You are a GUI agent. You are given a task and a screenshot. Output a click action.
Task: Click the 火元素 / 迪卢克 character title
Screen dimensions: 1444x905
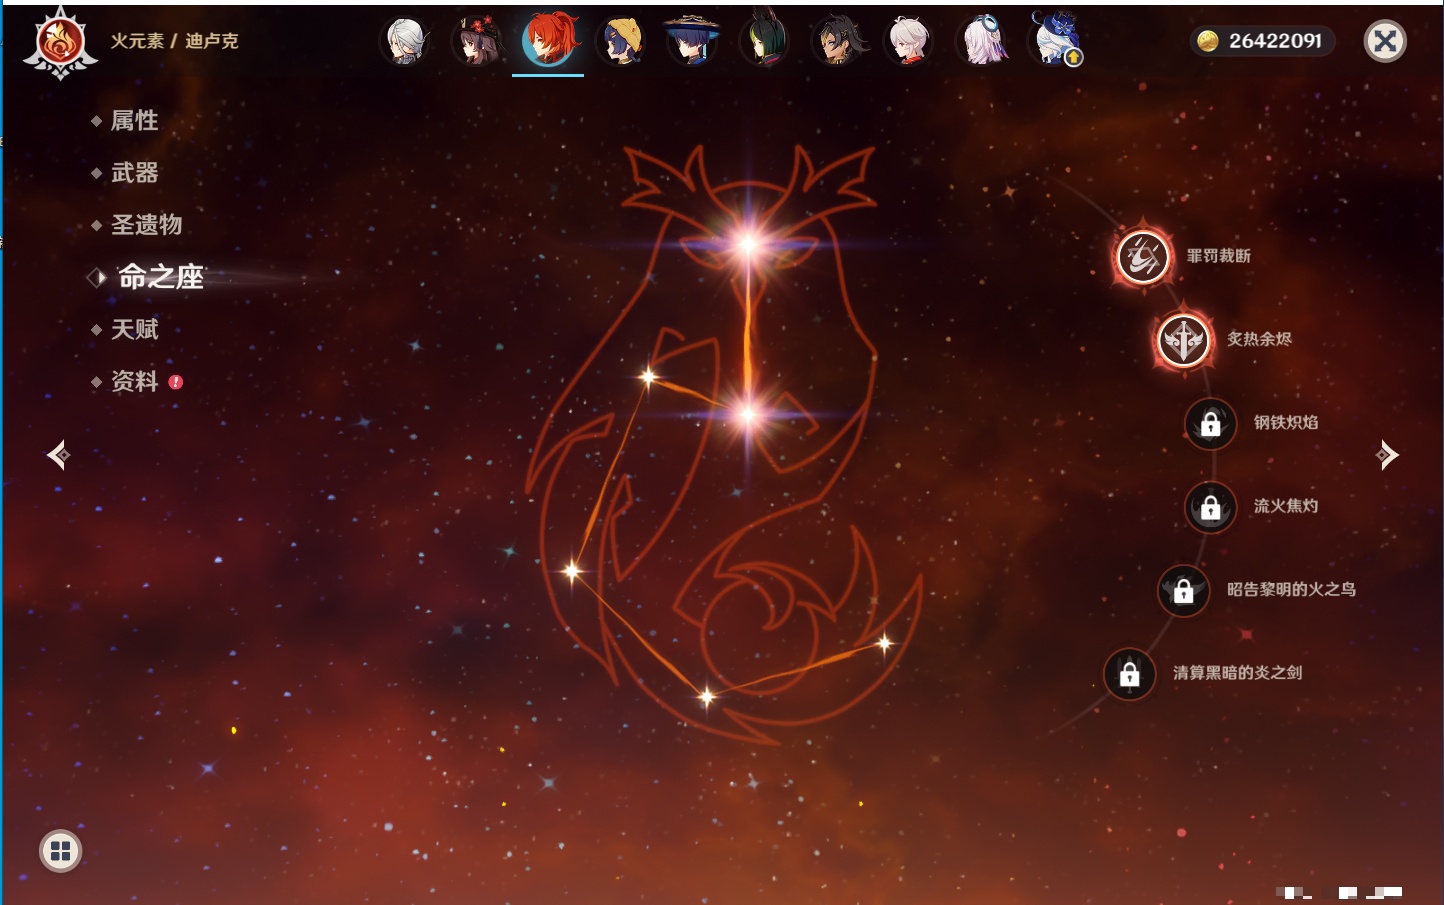pyautogui.click(x=174, y=41)
